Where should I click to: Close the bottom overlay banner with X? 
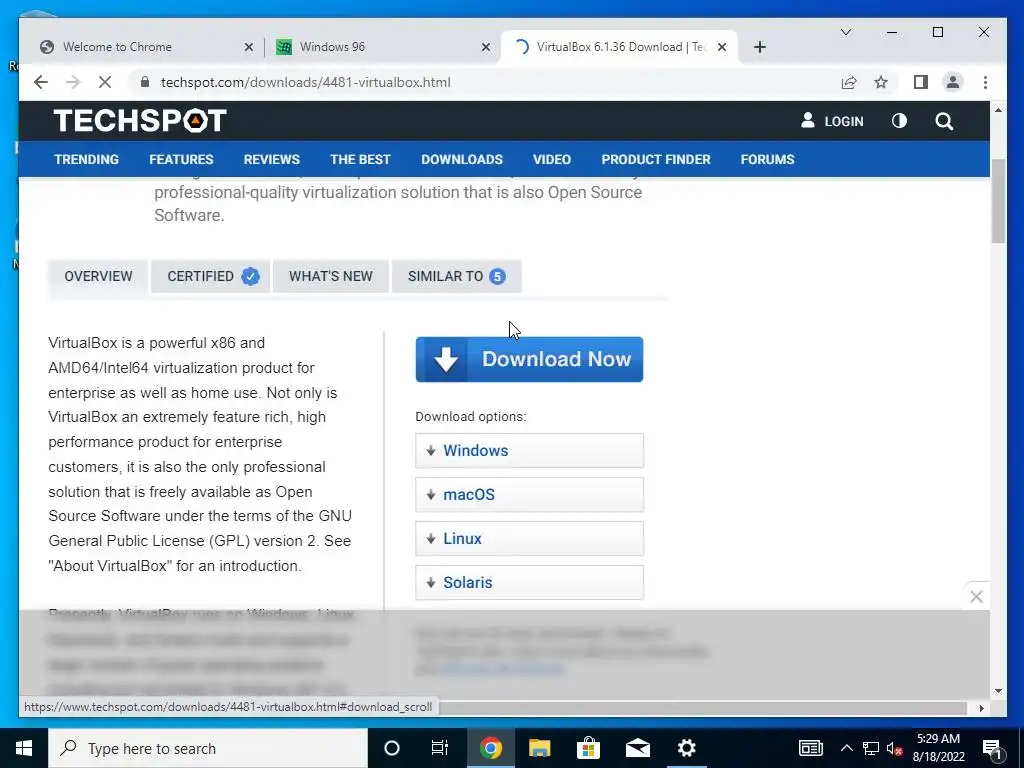976,596
